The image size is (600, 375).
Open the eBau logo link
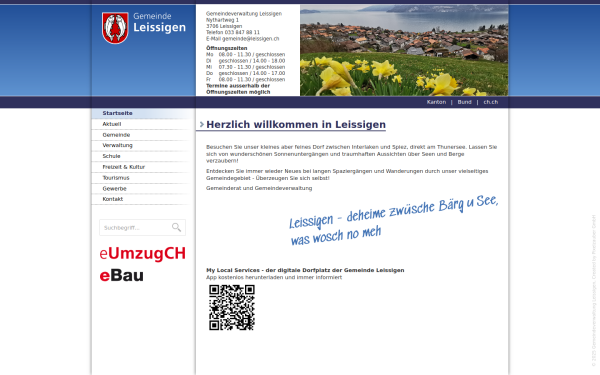121,276
